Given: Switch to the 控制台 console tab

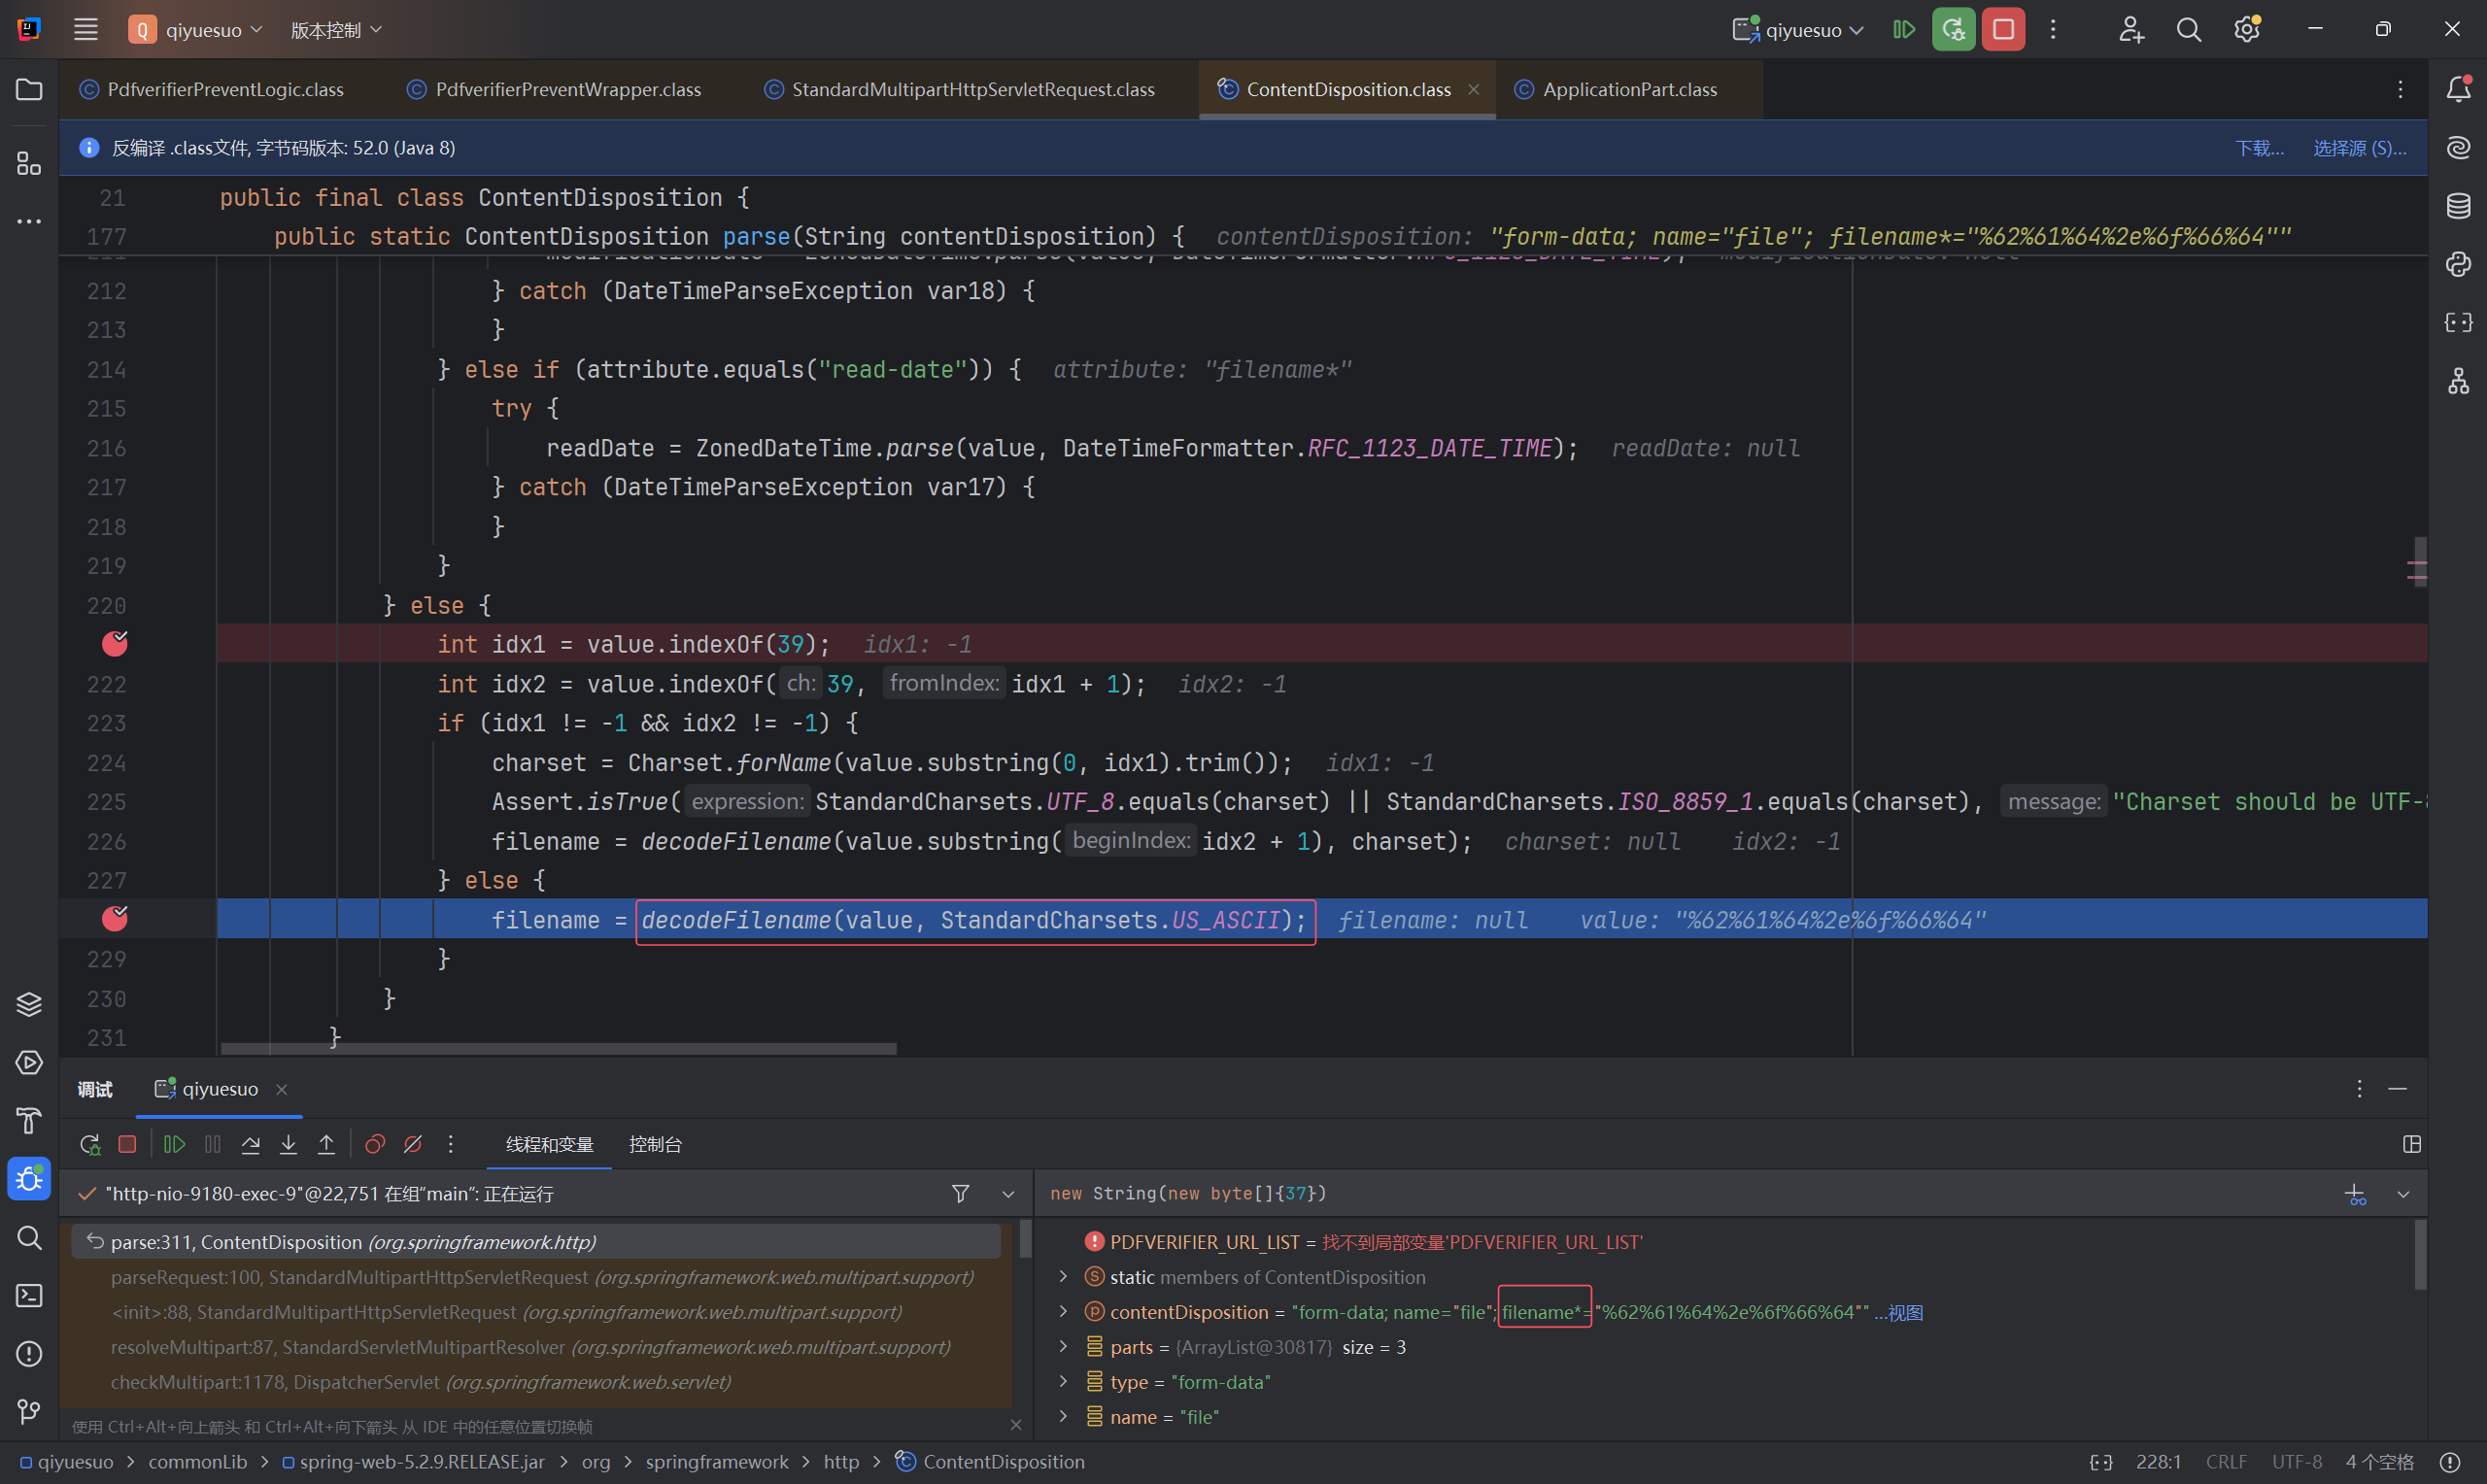Looking at the screenshot, I should [655, 1144].
